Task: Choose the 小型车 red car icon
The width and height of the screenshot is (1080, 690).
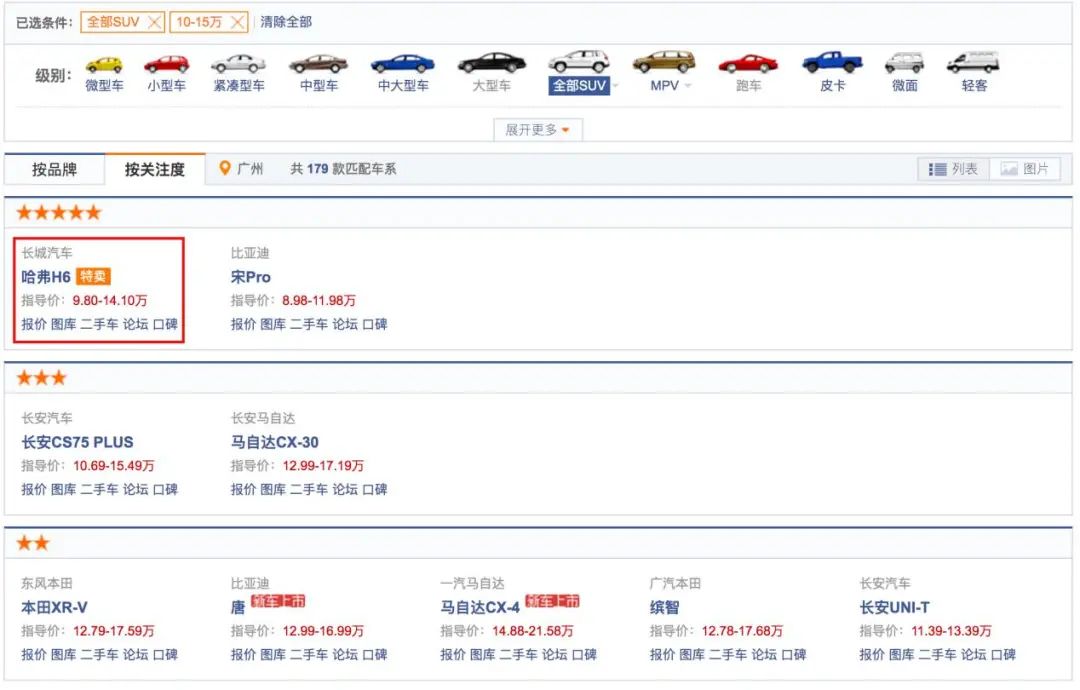Action: click(166, 64)
